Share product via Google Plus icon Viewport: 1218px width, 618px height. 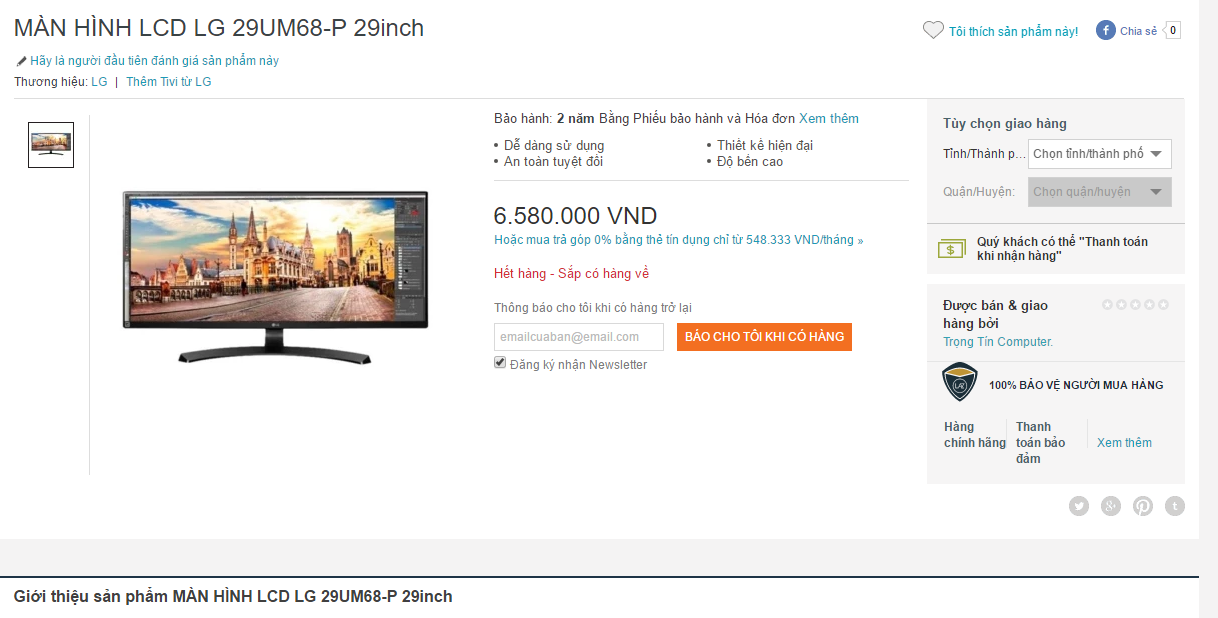(x=1111, y=506)
